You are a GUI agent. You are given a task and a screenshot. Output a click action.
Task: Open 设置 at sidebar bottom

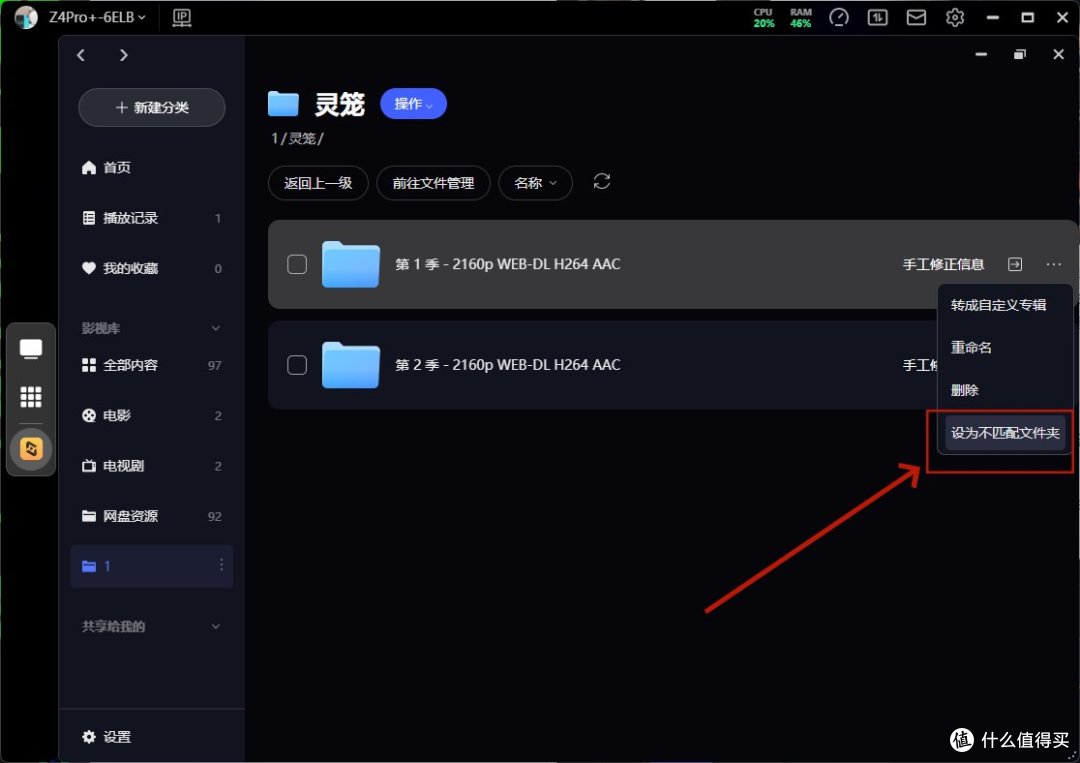click(107, 737)
